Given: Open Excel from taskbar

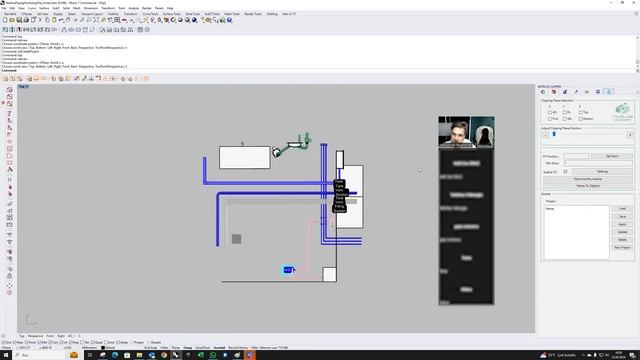Looking at the screenshot, I should click(200, 355).
